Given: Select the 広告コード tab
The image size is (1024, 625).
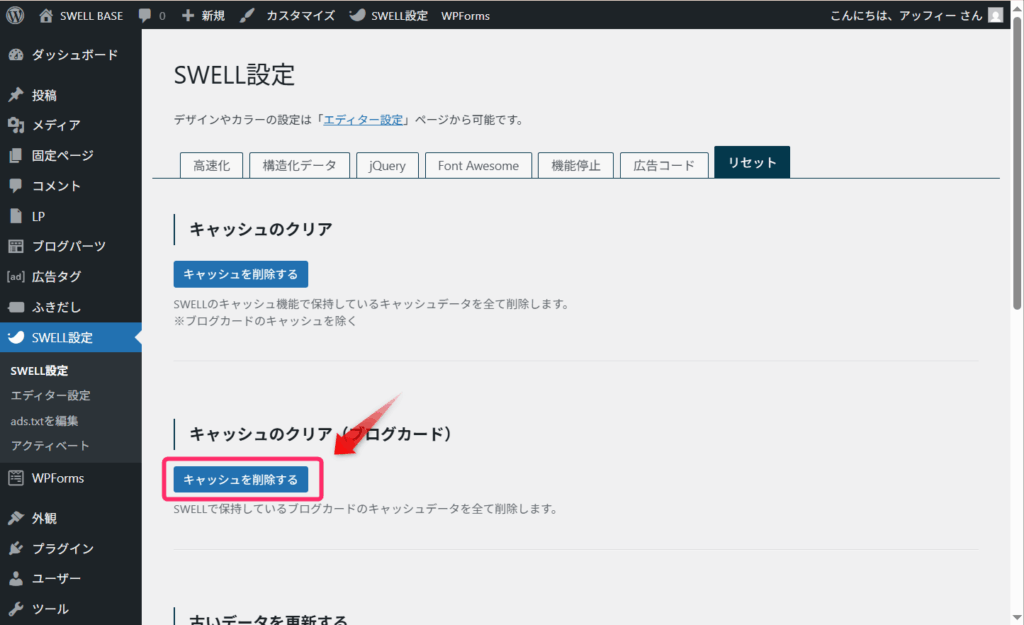Looking at the screenshot, I should [664, 165].
